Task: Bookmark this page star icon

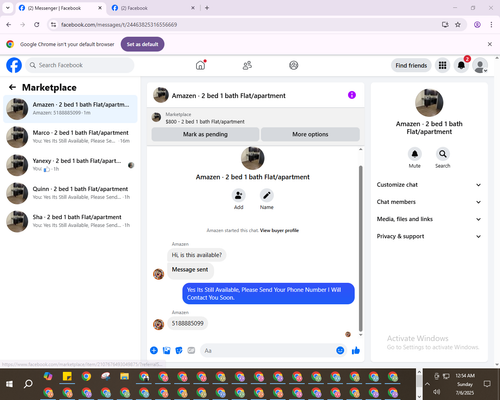Action: pos(458,25)
